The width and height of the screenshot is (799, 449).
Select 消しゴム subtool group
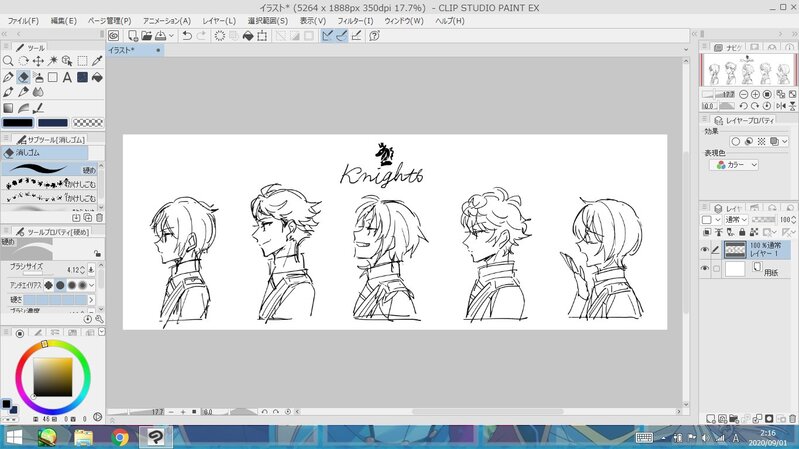45,152
